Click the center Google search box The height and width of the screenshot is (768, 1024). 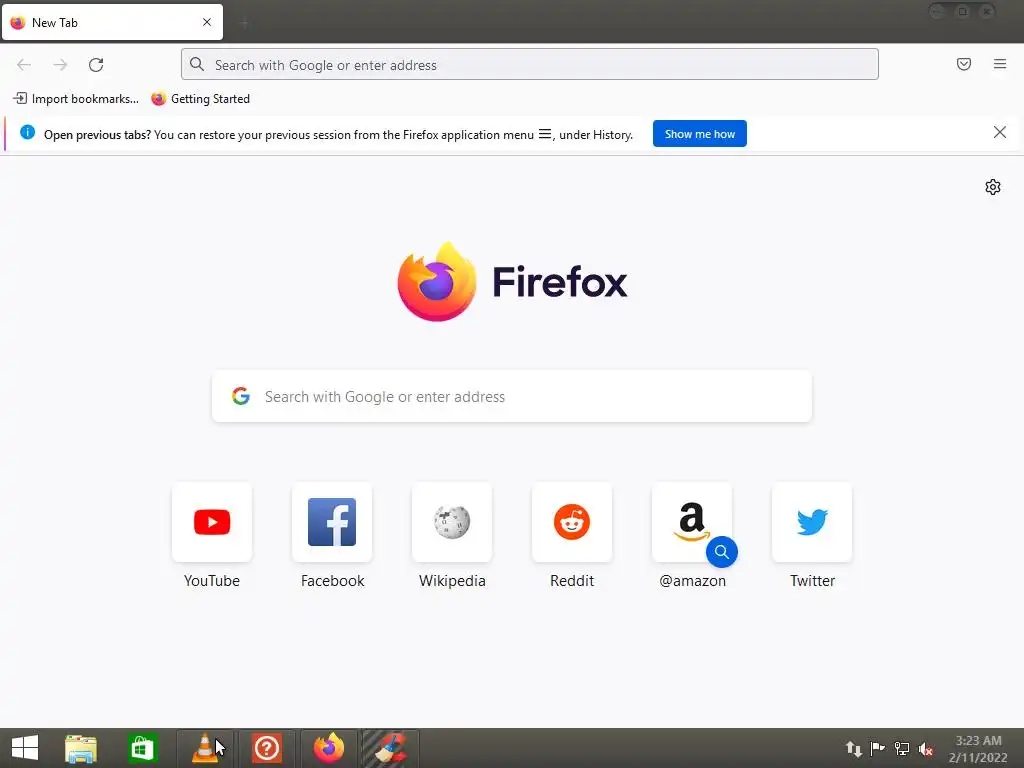click(x=512, y=396)
